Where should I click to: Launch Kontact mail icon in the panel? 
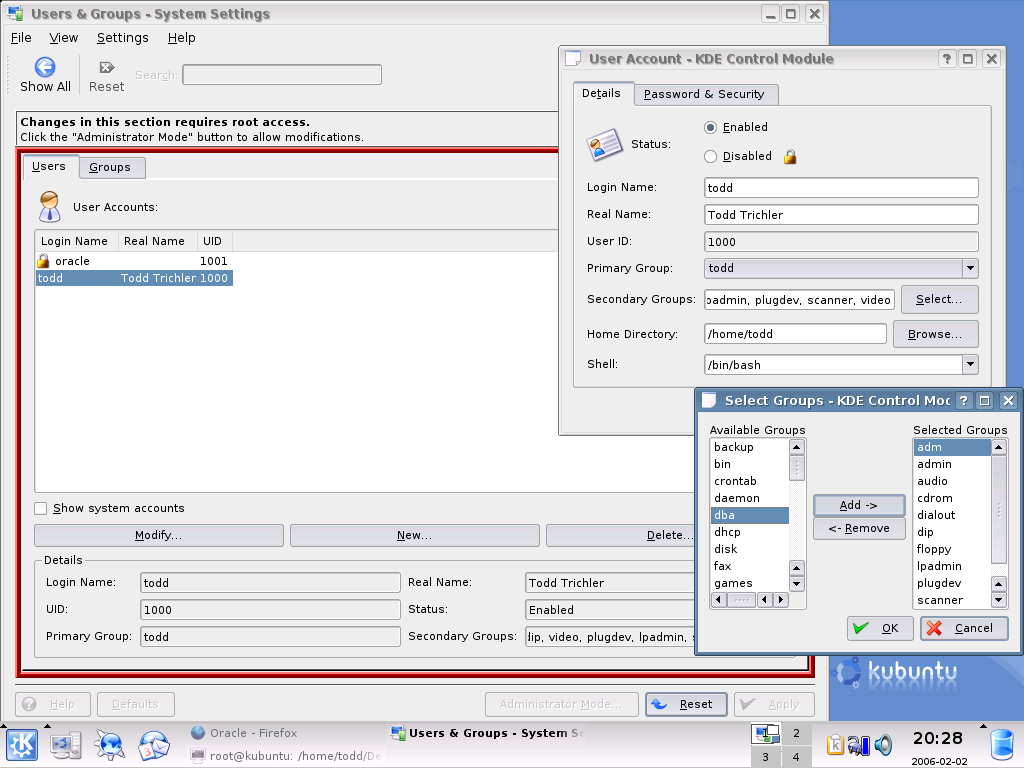point(153,745)
